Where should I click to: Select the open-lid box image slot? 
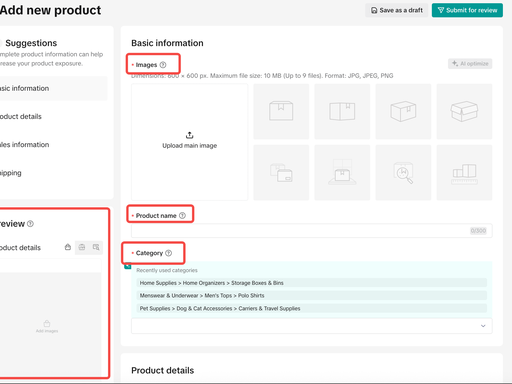point(464,111)
